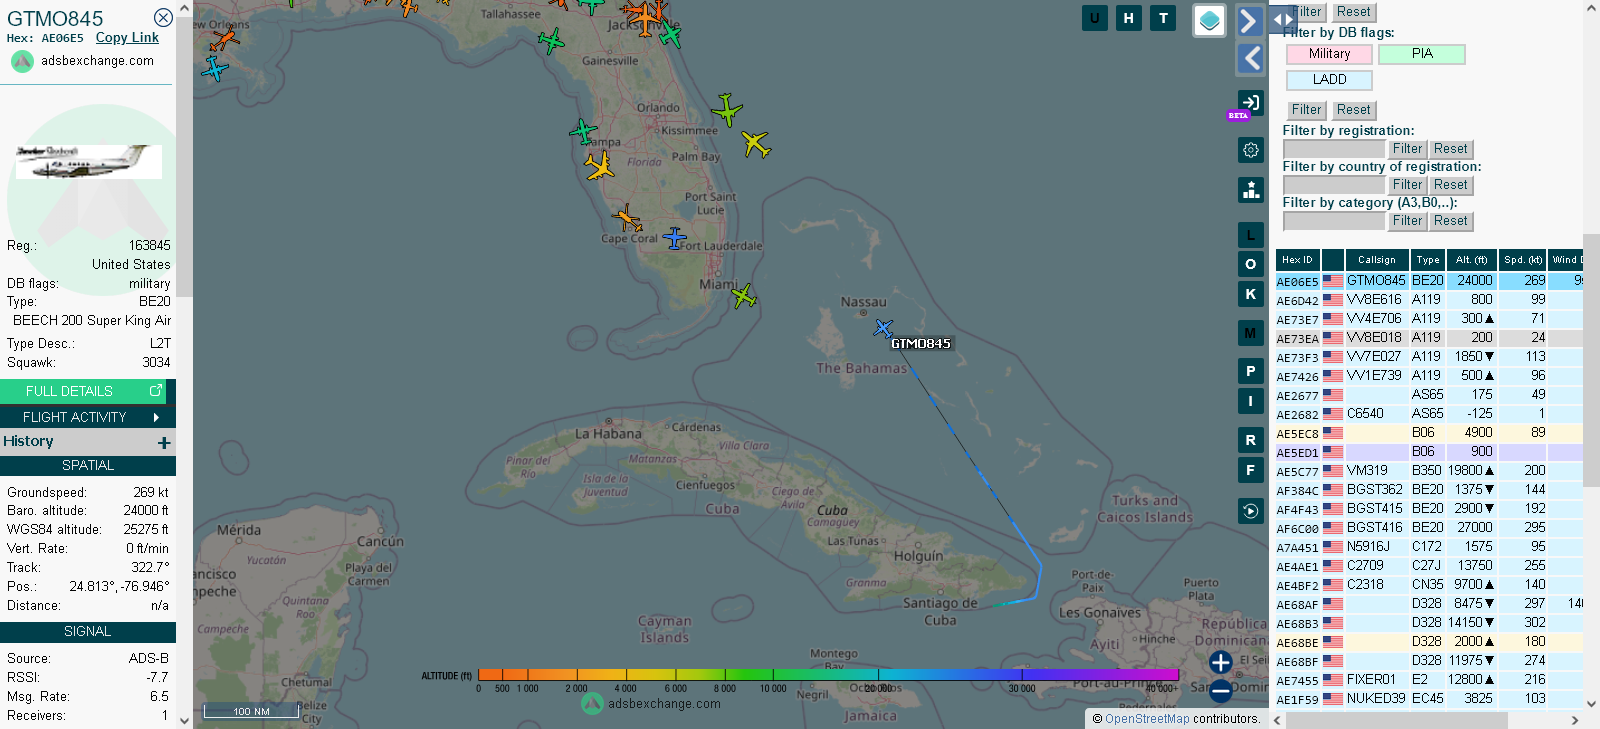Toggle the O map button
This screenshot has width=1600, height=729.
click(1250, 264)
